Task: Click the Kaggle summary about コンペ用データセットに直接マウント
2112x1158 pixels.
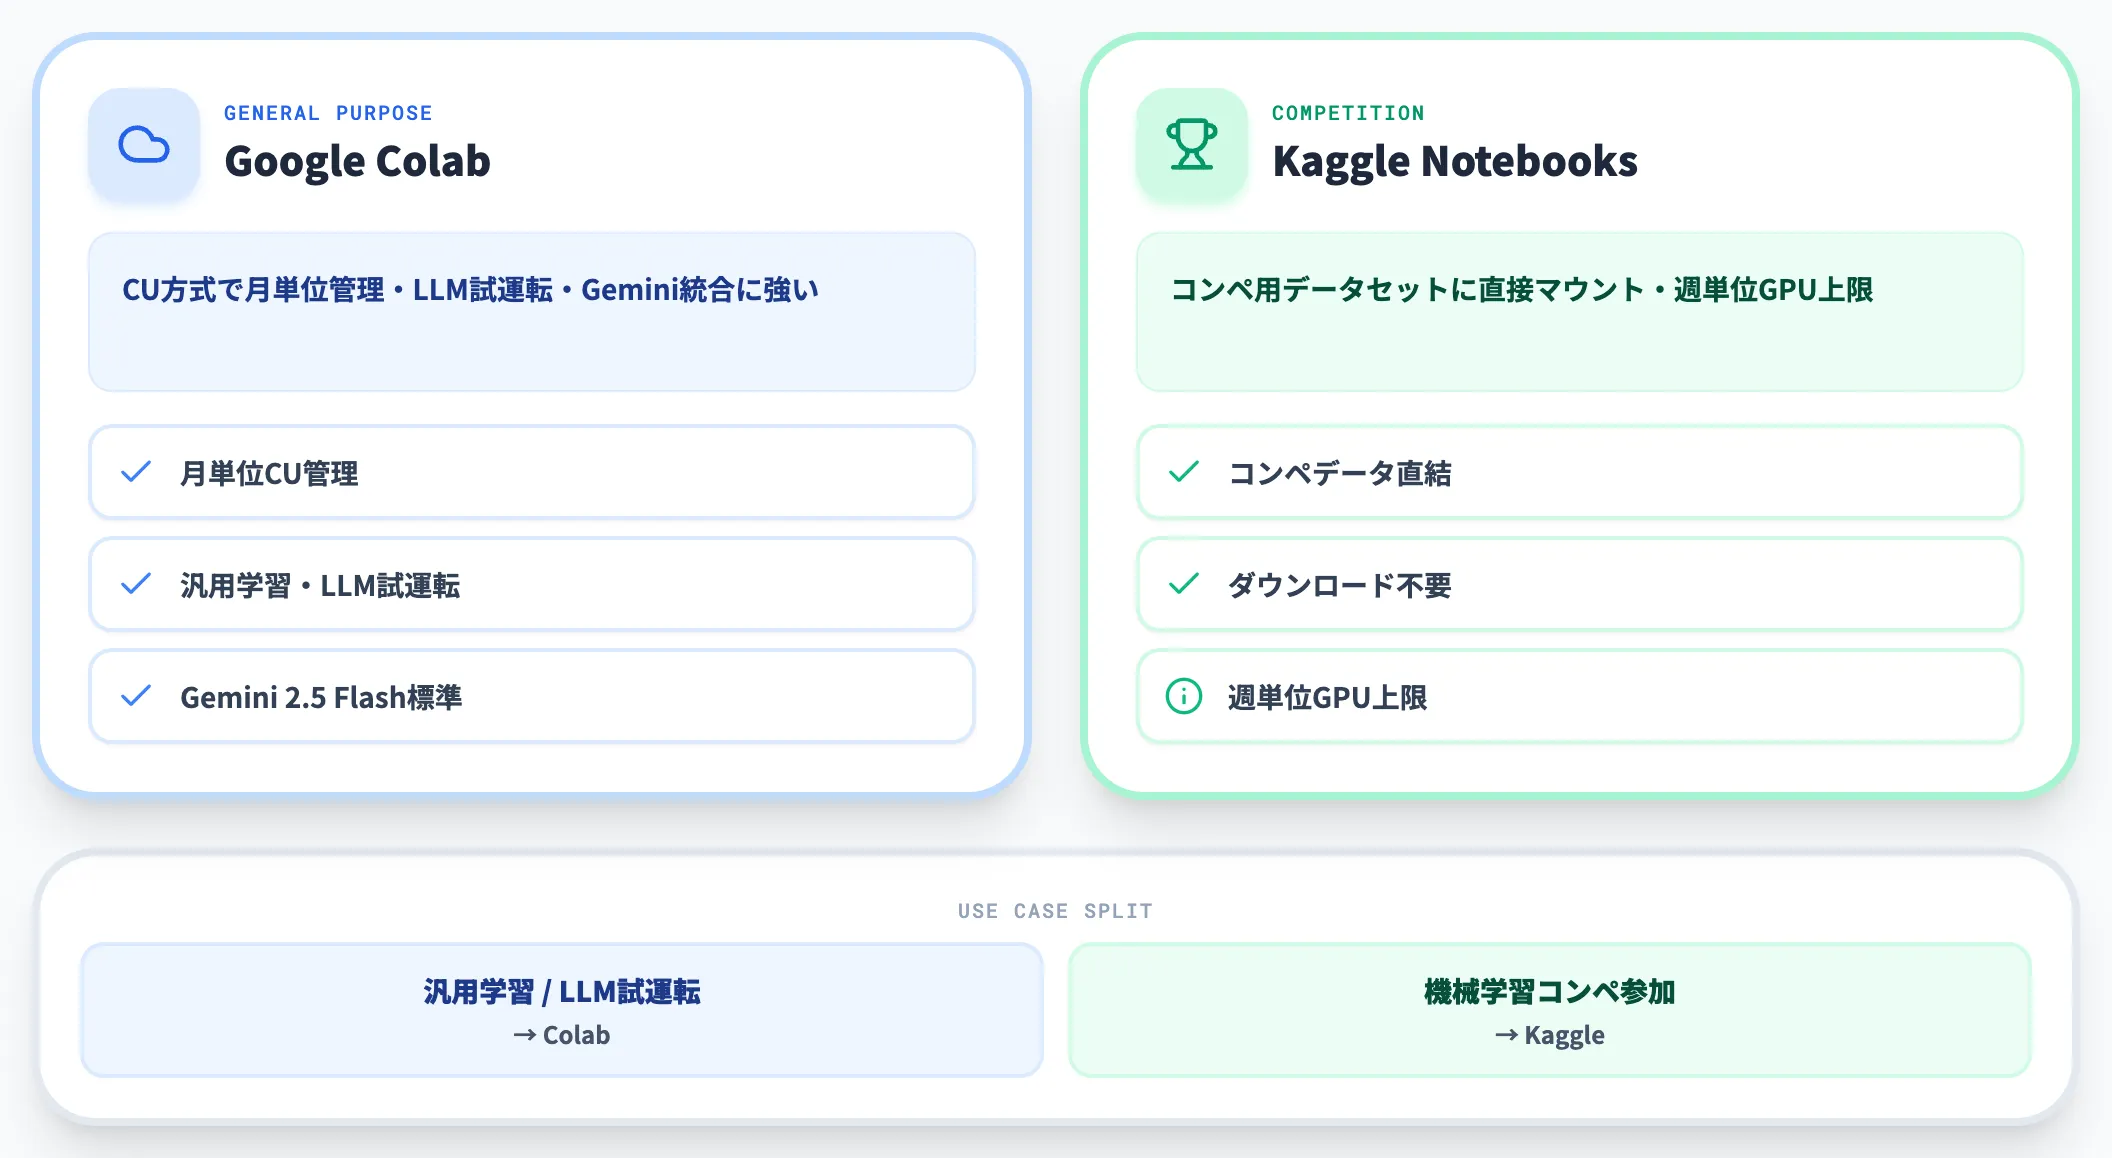Action: point(1521,290)
